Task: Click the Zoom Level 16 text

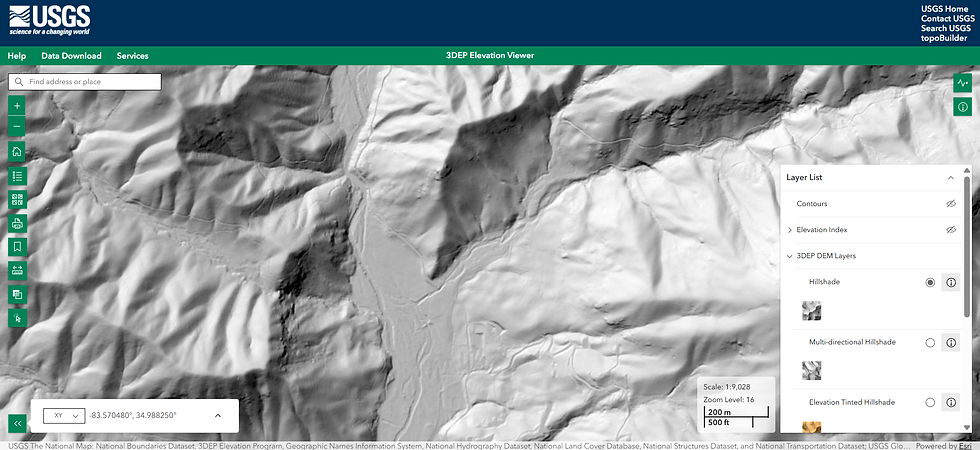Action: tap(728, 399)
